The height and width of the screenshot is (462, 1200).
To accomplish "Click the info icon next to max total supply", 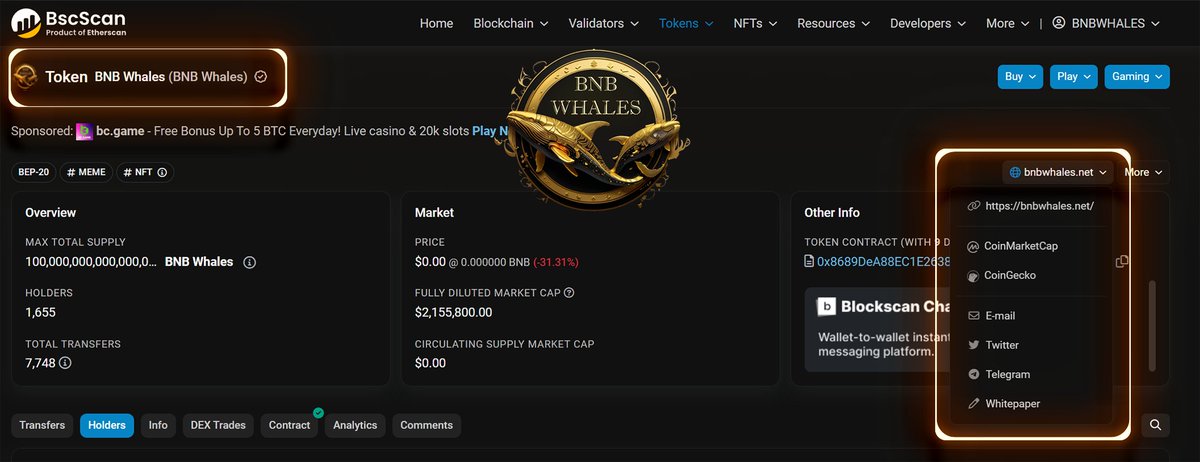I will click(x=250, y=262).
